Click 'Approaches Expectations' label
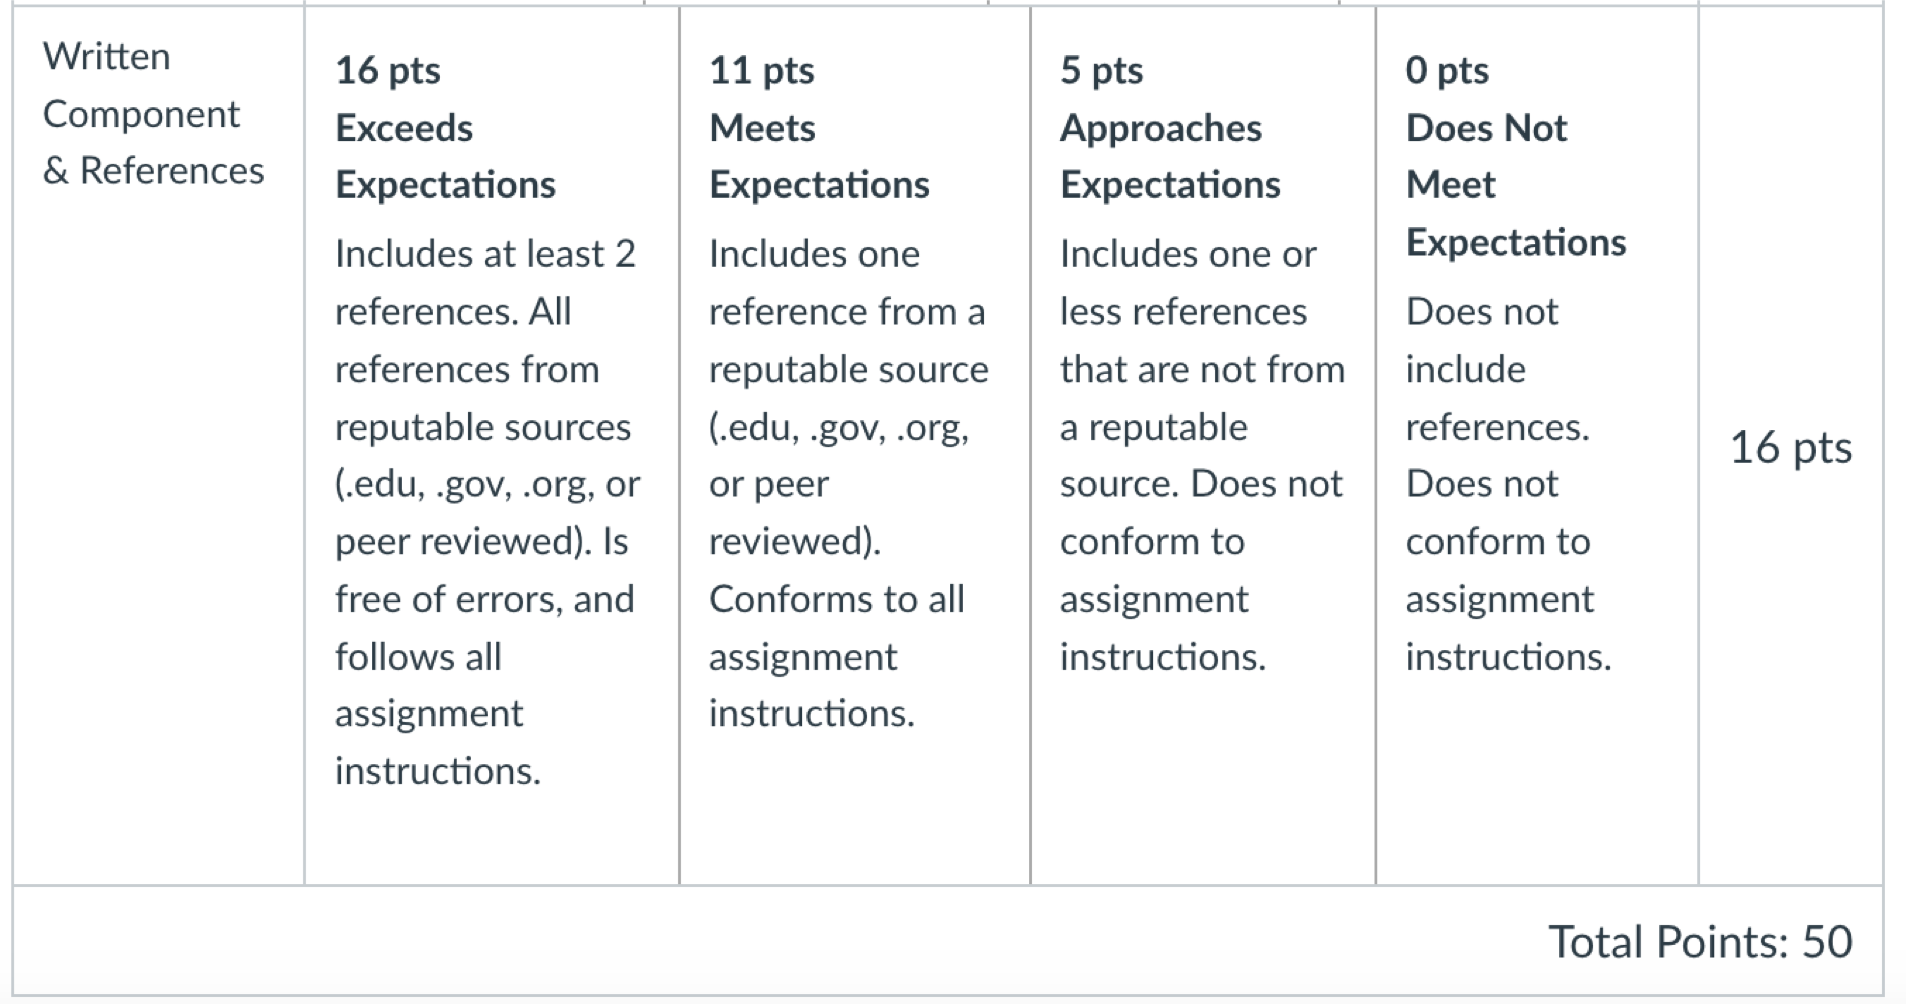Image resolution: width=1906 pixels, height=1004 pixels. click(1170, 156)
